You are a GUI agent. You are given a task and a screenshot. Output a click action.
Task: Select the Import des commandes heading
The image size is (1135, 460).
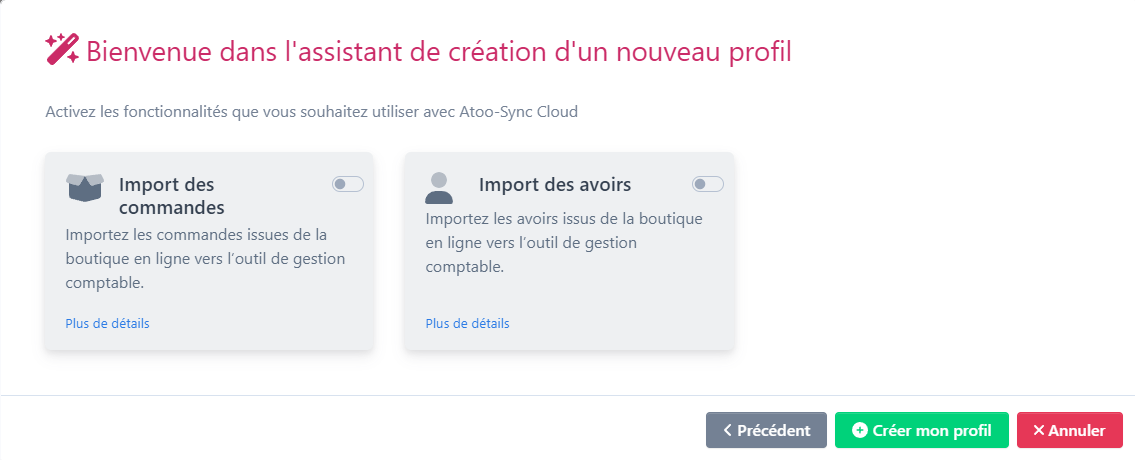point(172,196)
